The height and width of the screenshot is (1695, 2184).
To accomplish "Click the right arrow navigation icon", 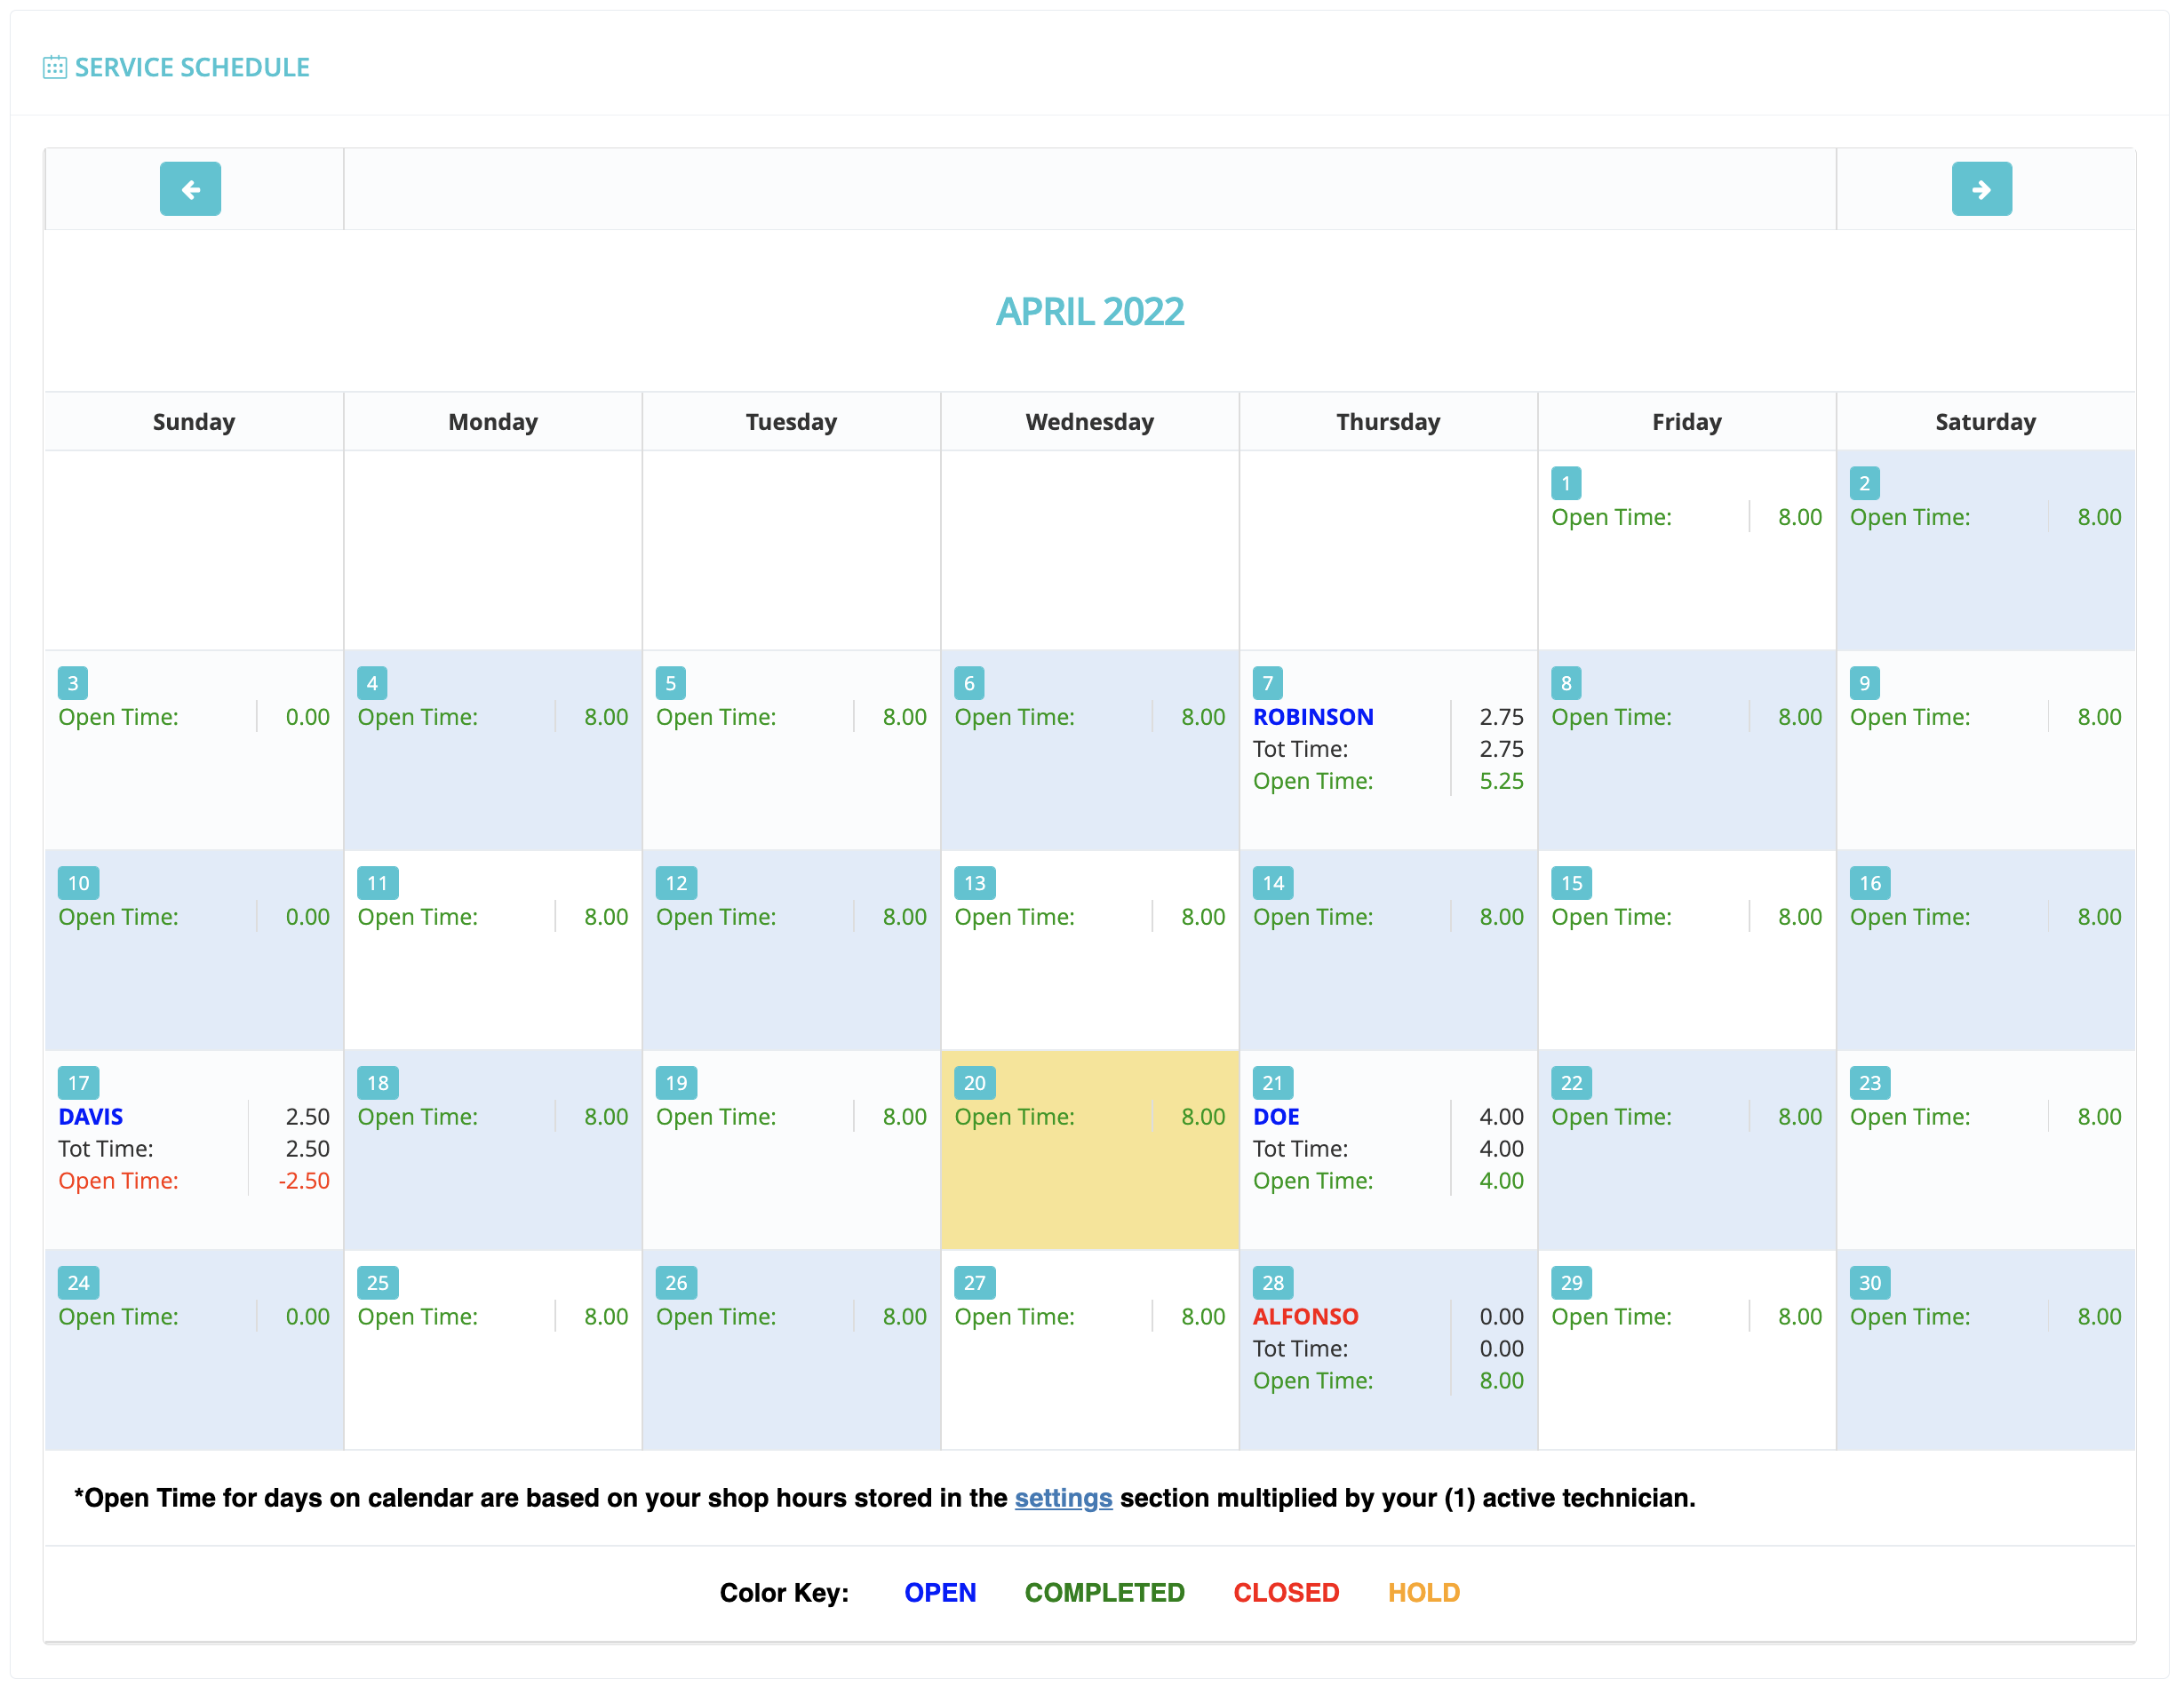I will pos(1982,190).
